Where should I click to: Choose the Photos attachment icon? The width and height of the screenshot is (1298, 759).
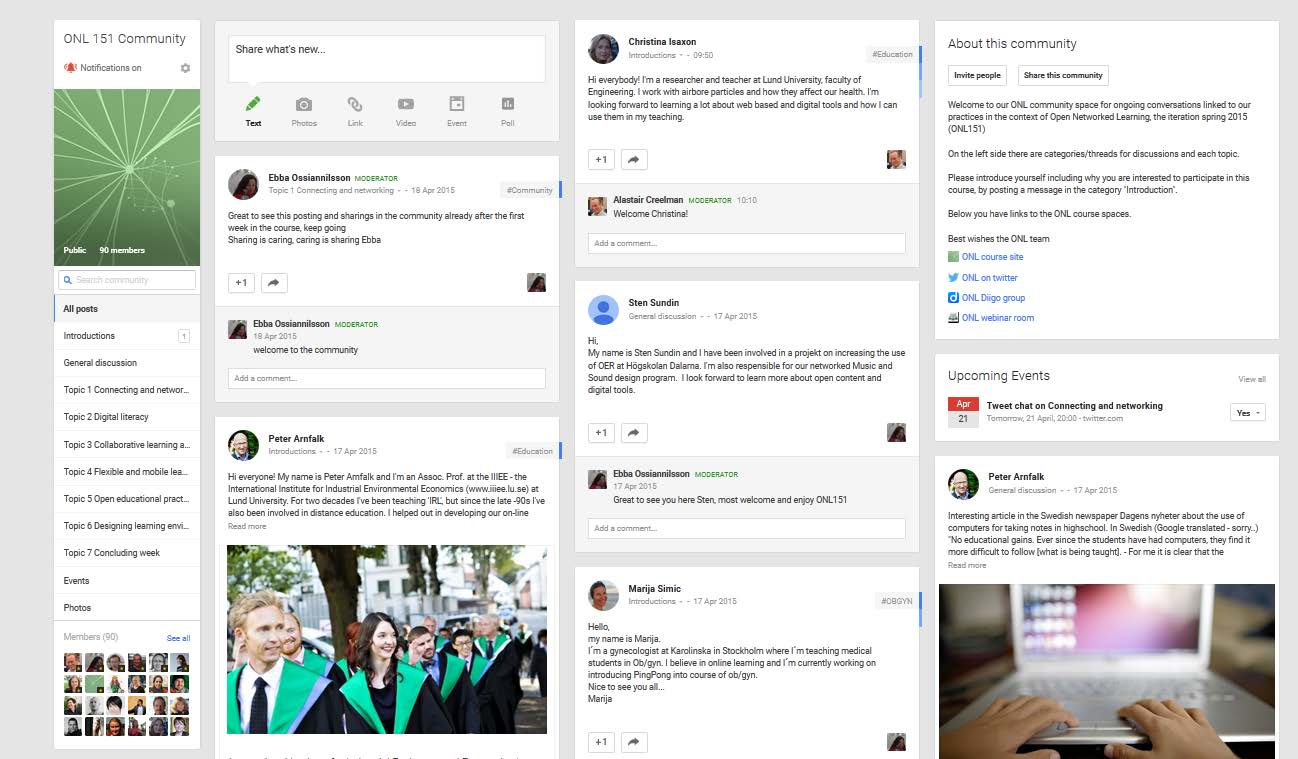(304, 104)
